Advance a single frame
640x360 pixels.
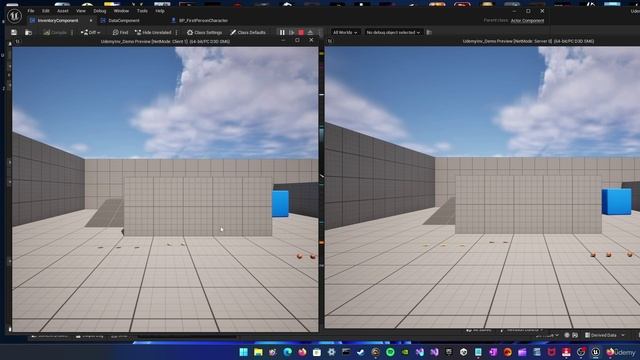tap(291, 32)
